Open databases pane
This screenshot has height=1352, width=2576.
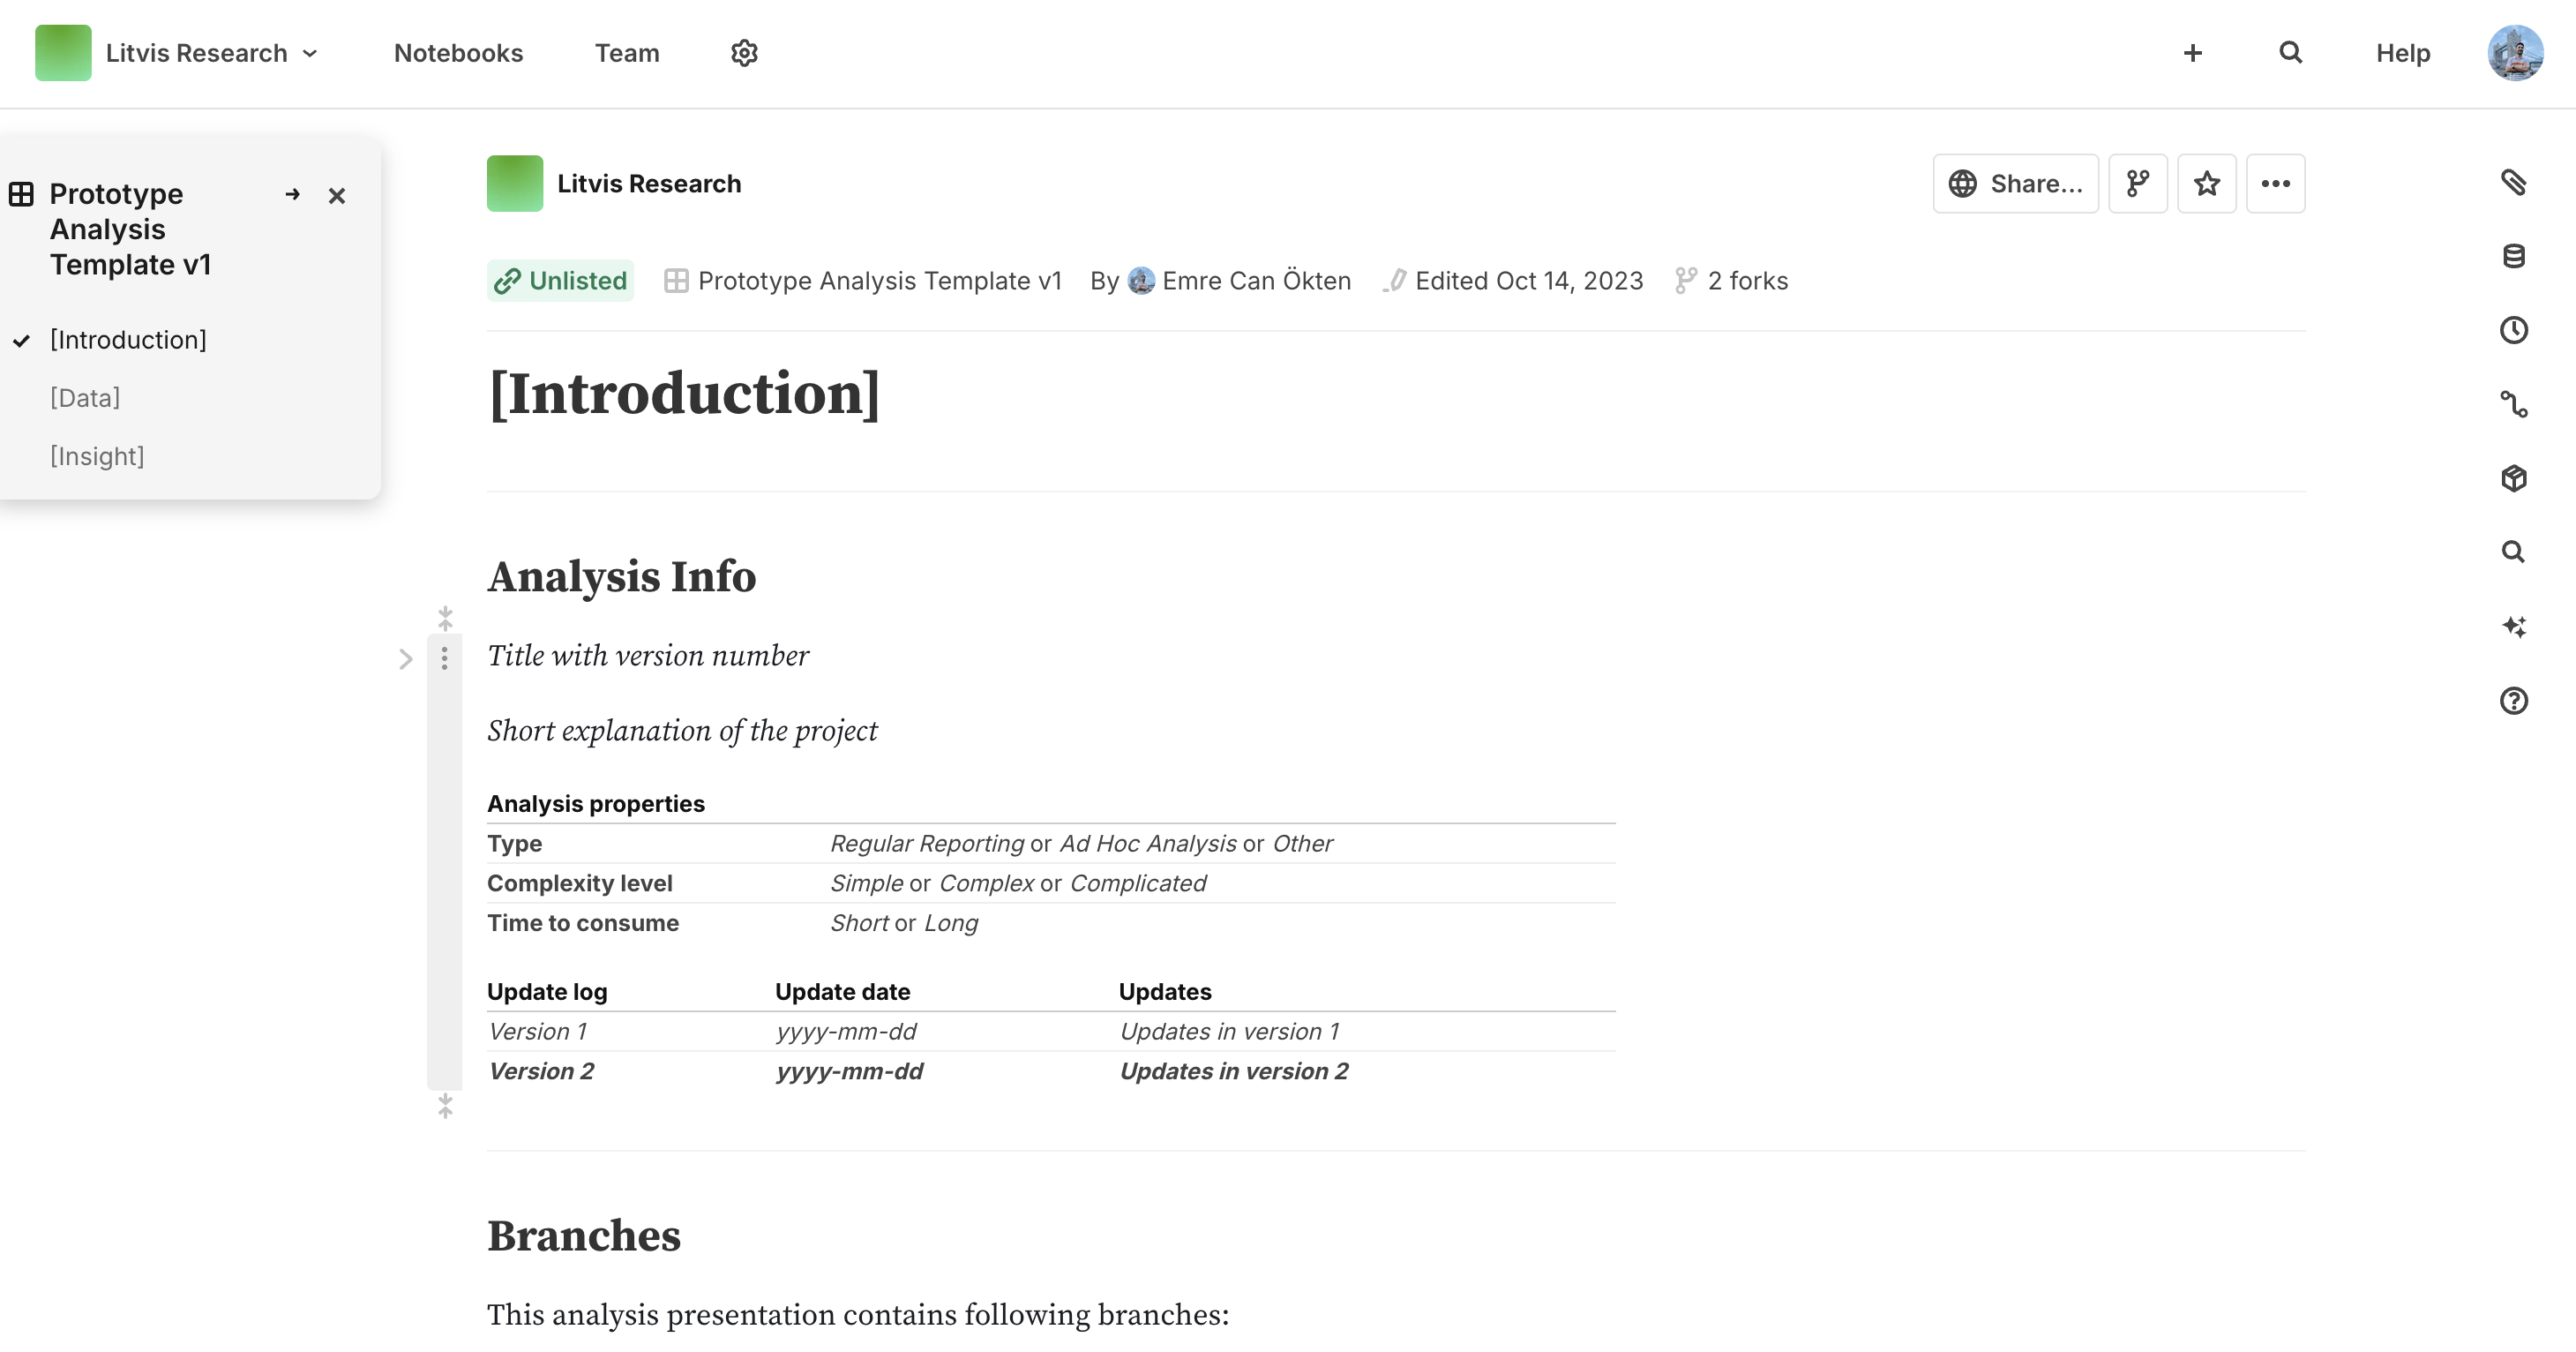[x=2514, y=256]
